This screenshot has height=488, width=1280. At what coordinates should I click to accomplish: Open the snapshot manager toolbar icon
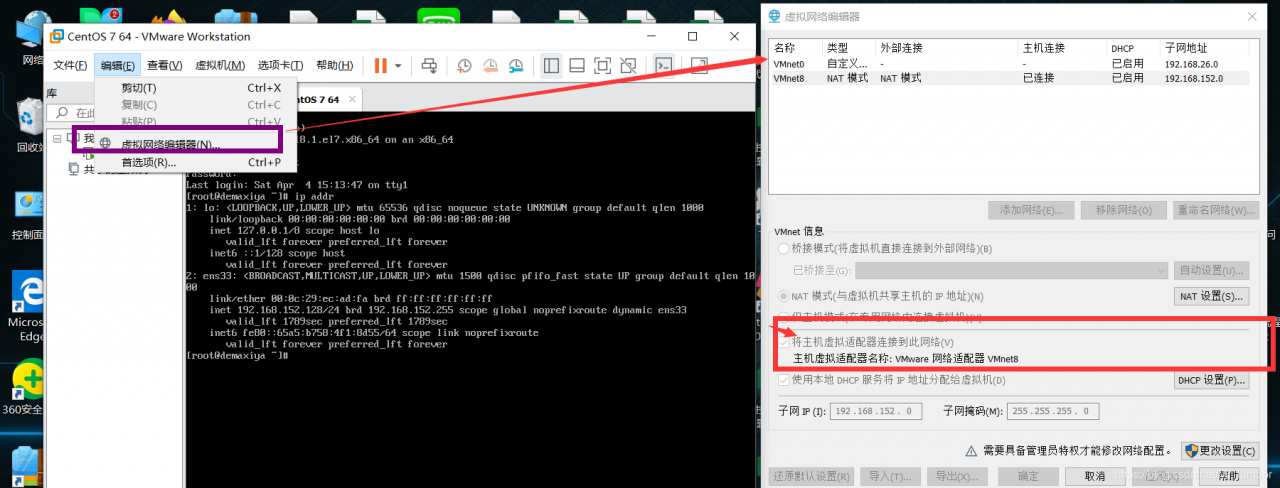515,66
